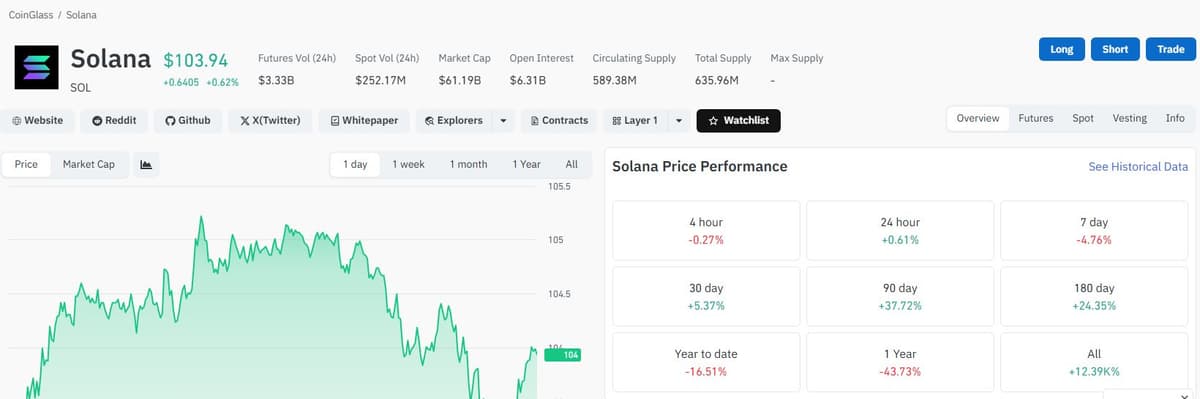Click the Open Interest value $6.31B
Screen dimensions: 1200x399
[x=528, y=80]
